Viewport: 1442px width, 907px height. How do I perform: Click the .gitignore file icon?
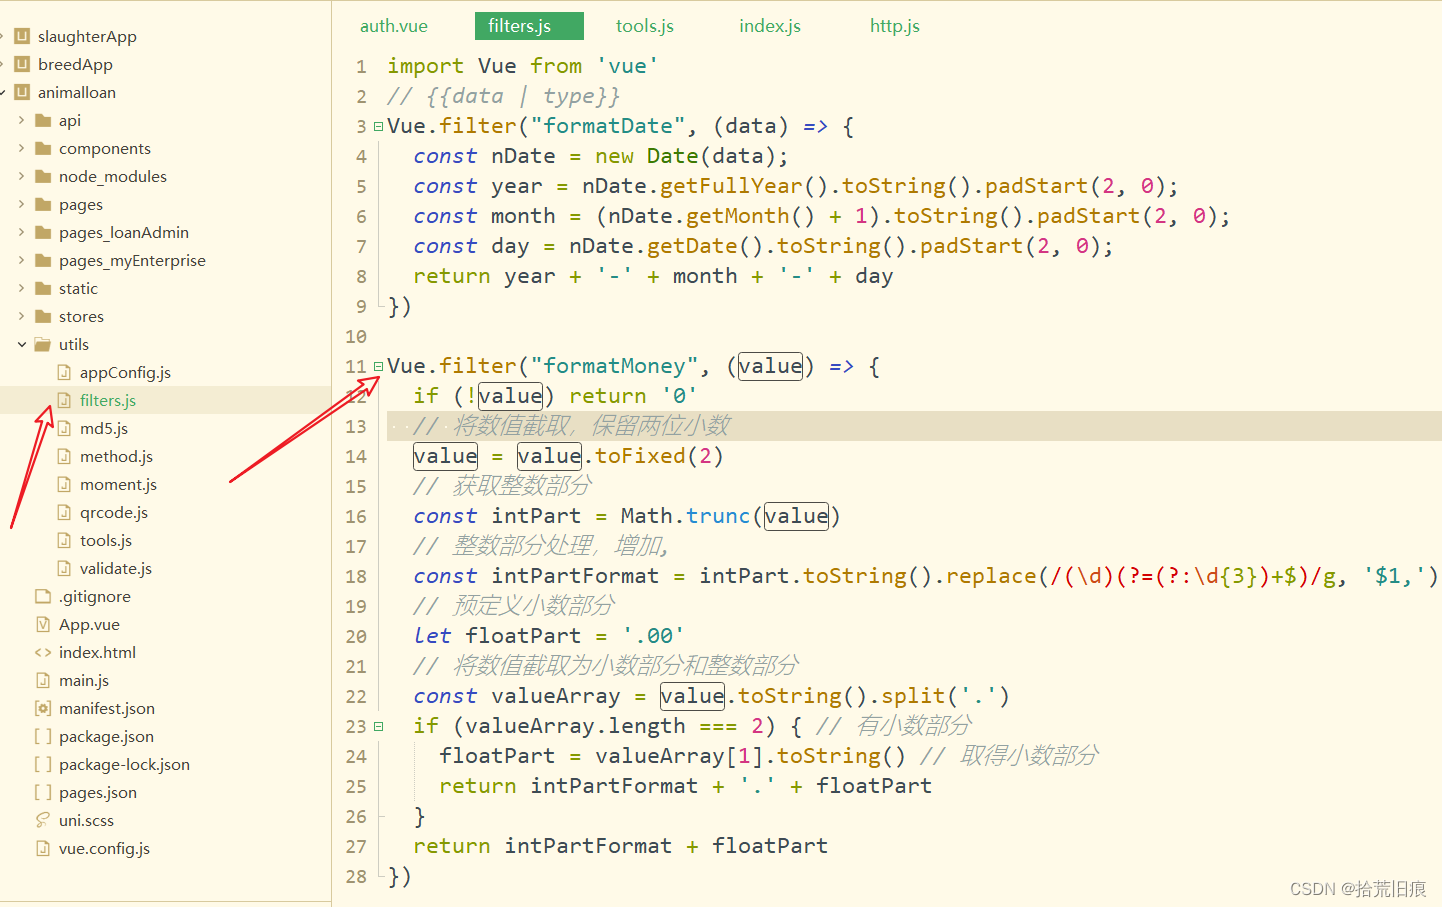click(x=43, y=596)
